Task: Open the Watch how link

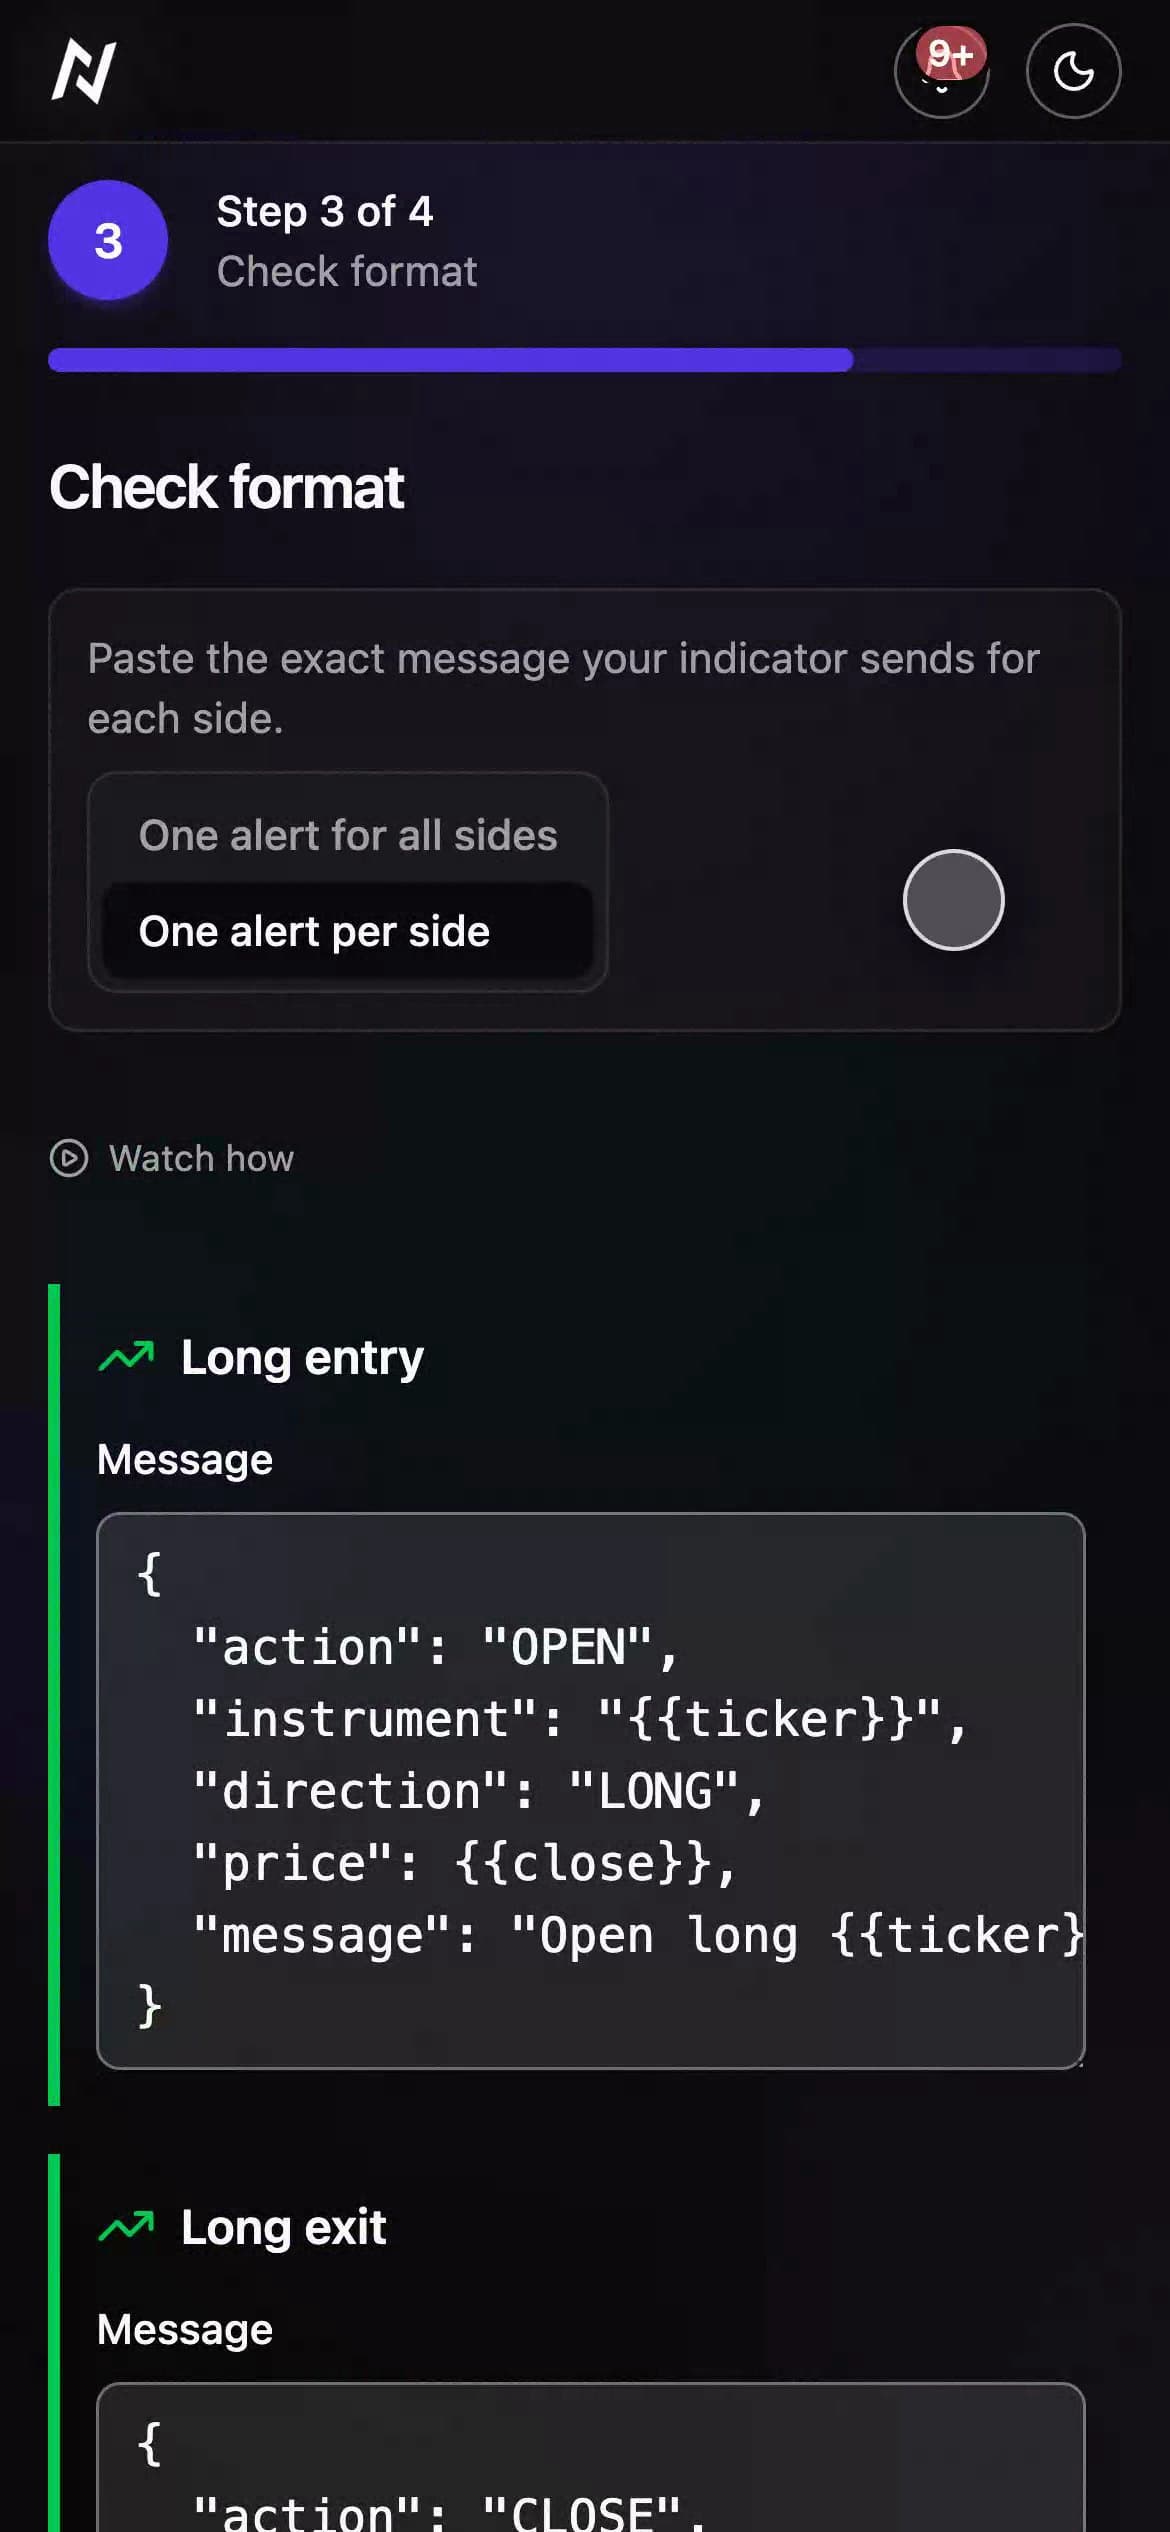Action: (201, 1158)
